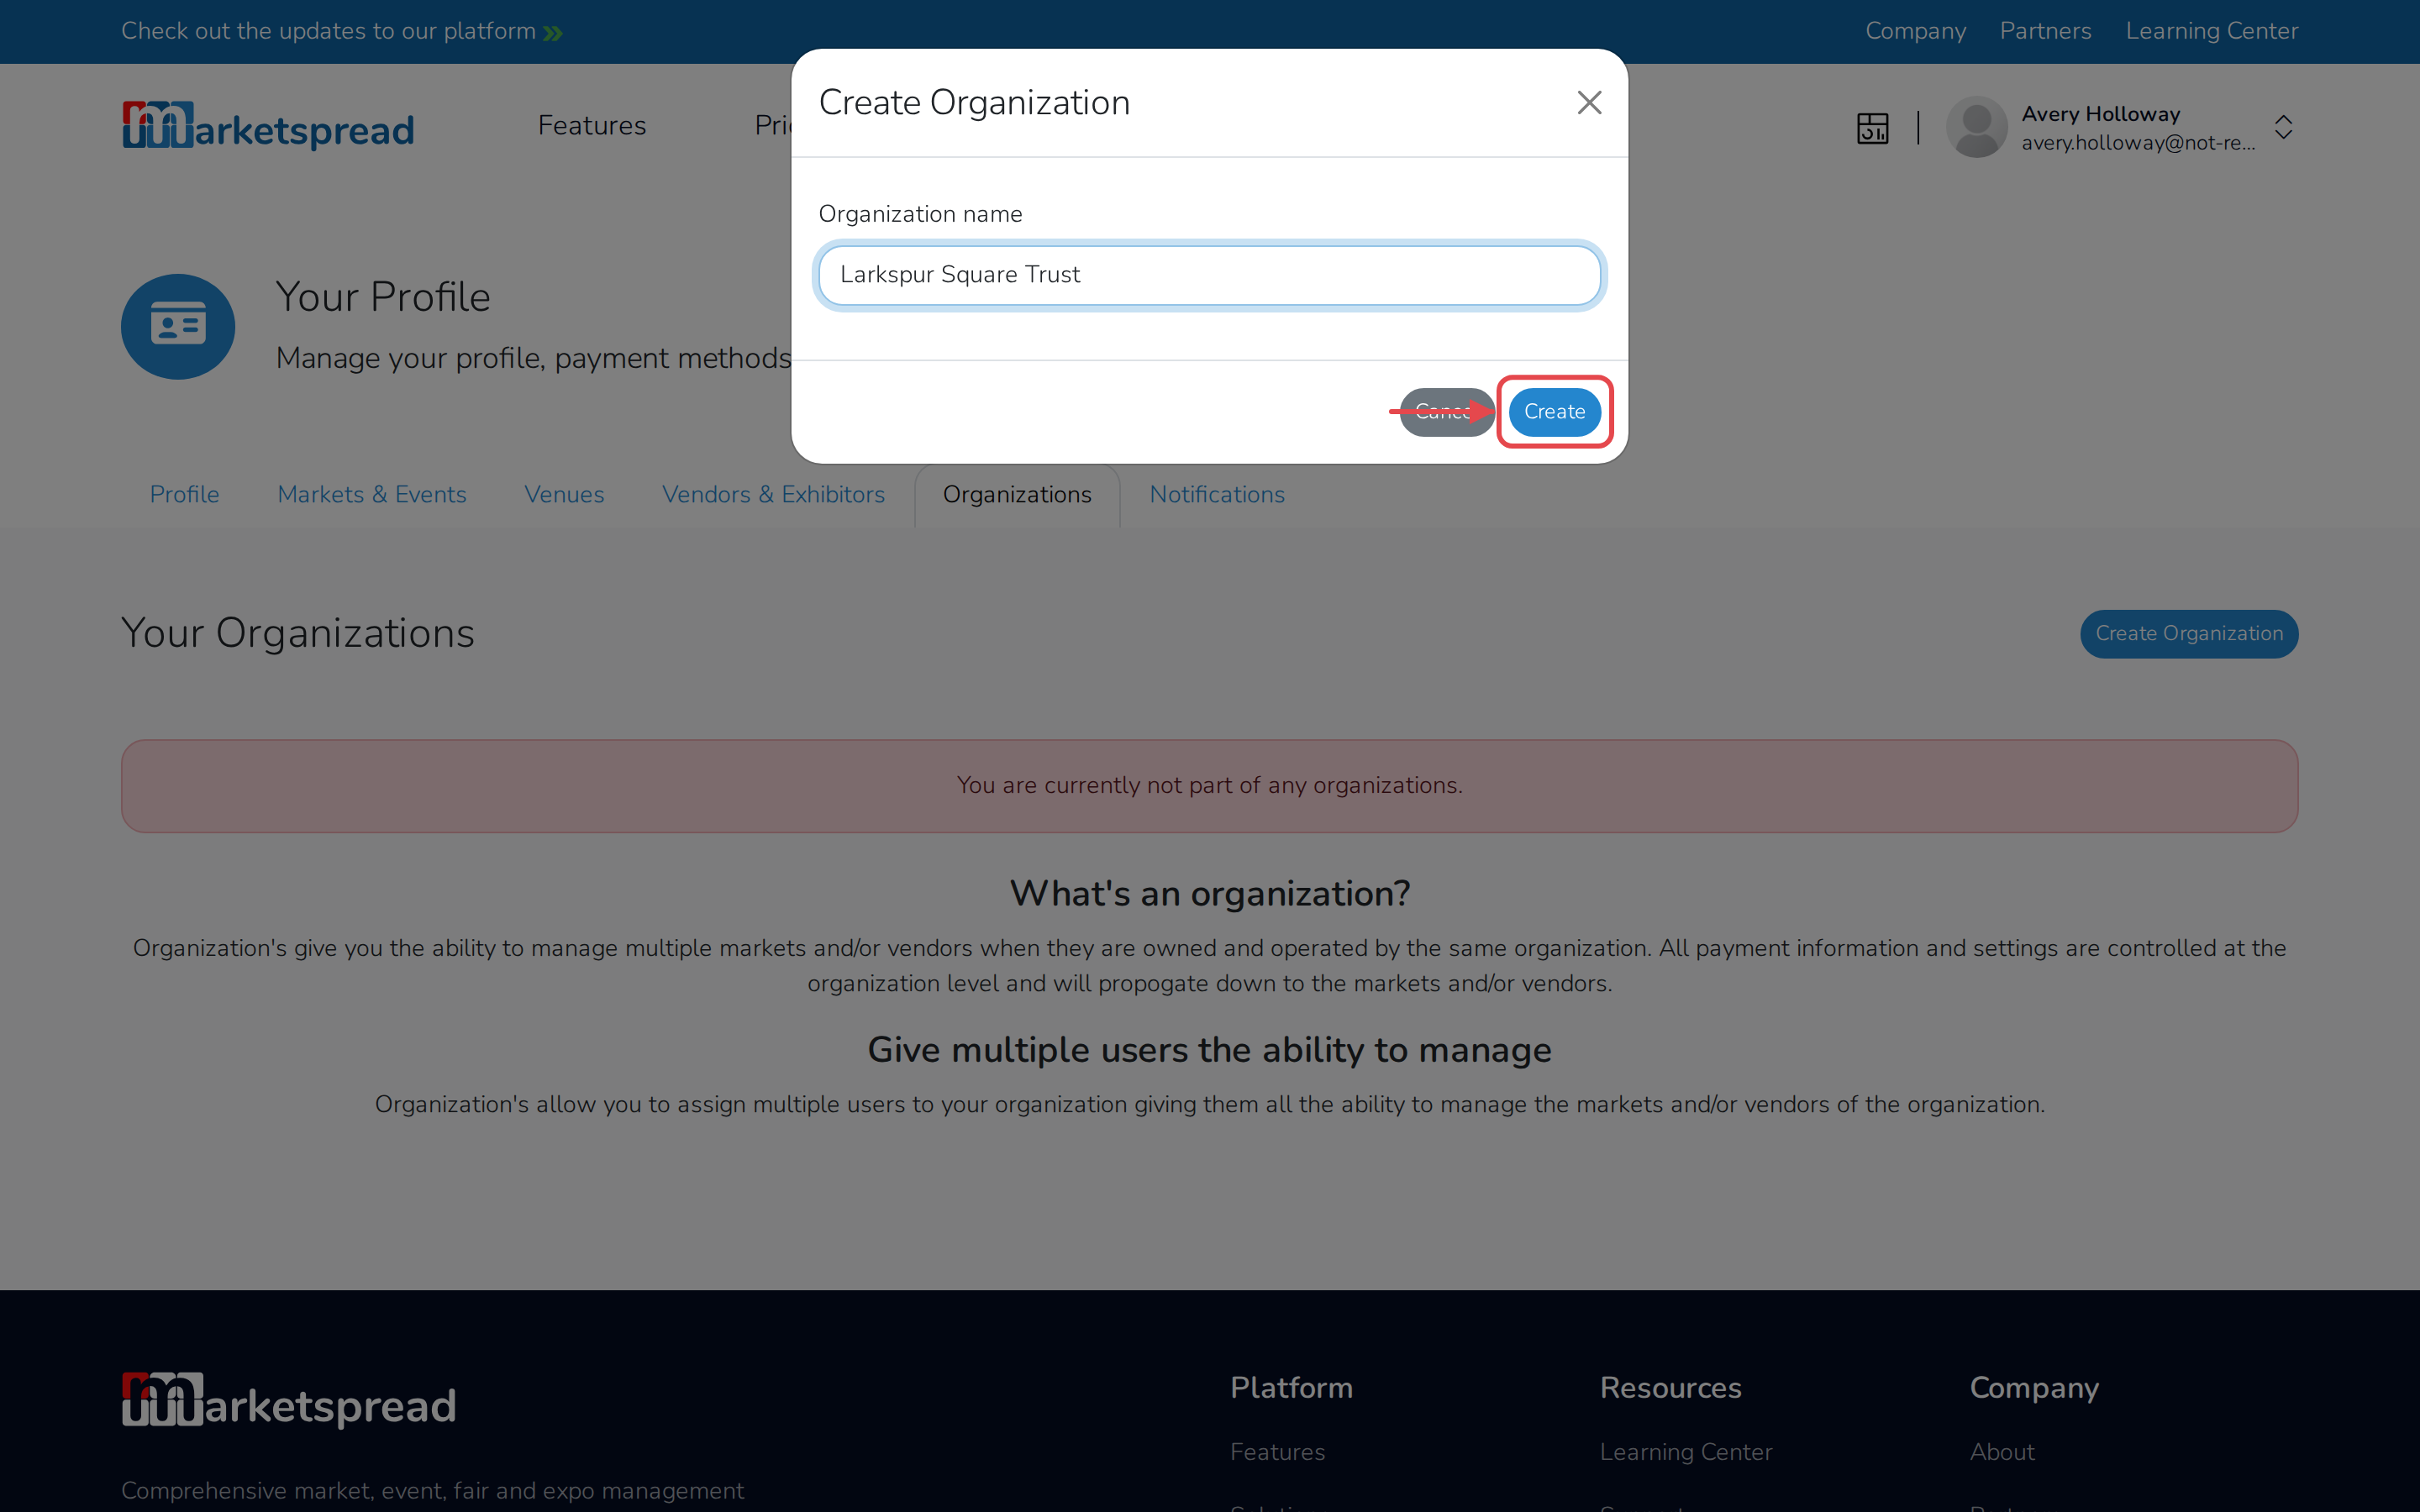Open the dashboard grid icon in header
Screen dimensions: 2420x1512
(1872, 128)
